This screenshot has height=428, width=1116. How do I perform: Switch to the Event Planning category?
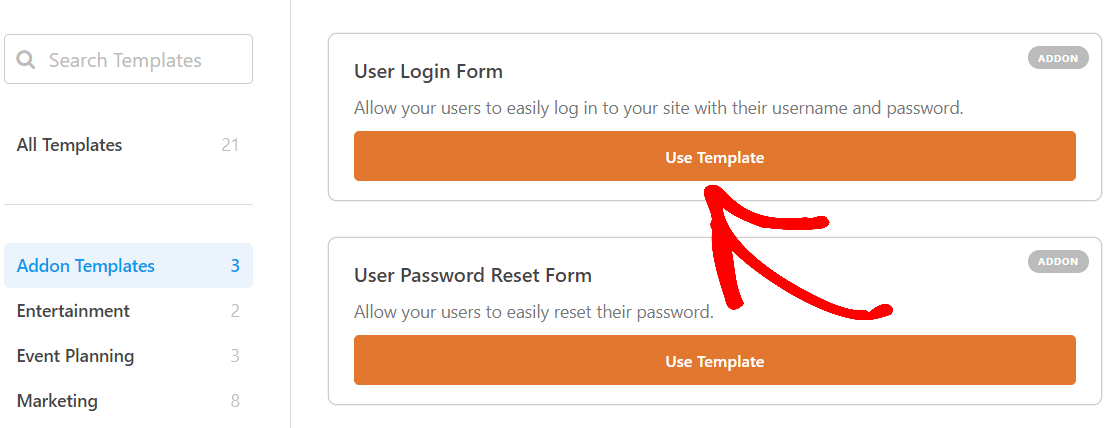pos(75,356)
